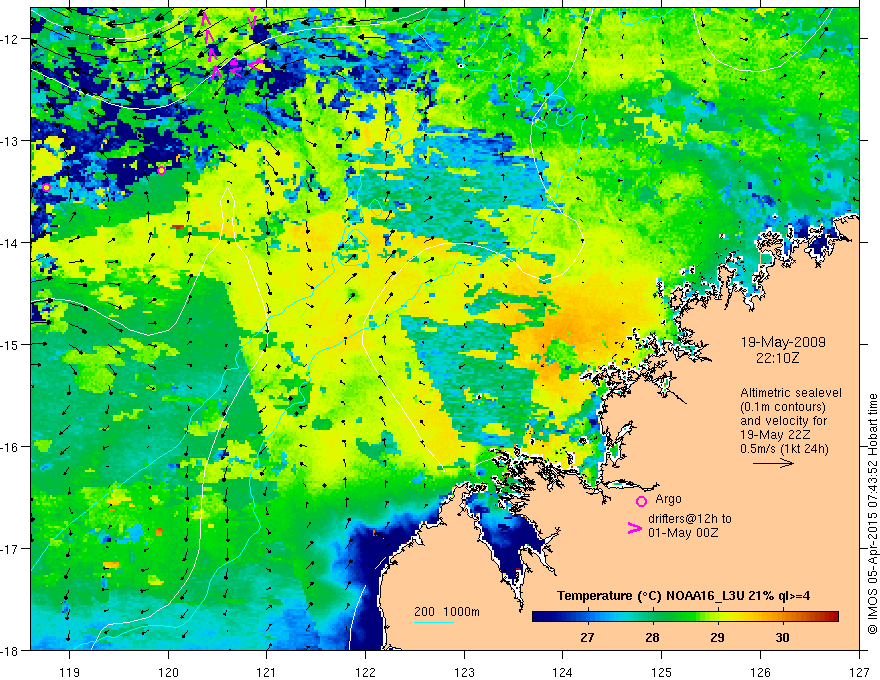Click the 127 longitude axis label
This screenshot has height=680, width=880.
click(x=859, y=672)
